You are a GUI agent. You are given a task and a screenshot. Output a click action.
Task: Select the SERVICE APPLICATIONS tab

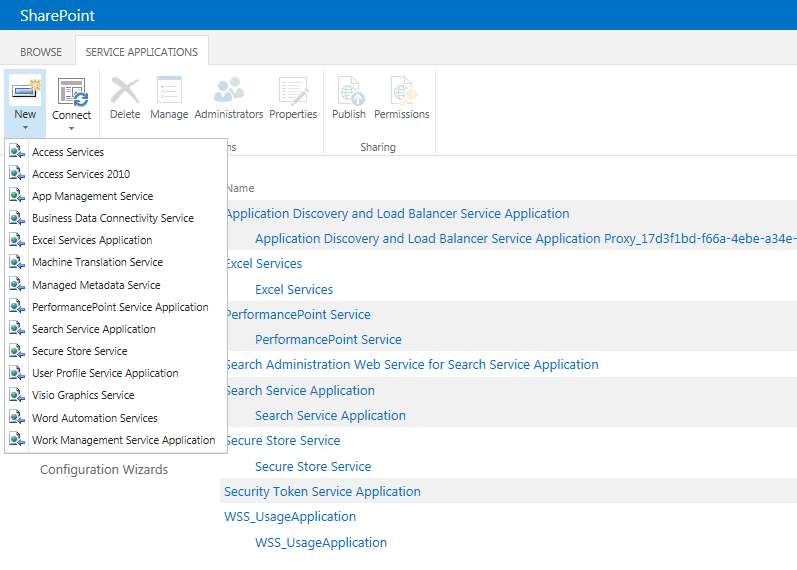coord(141,52)
